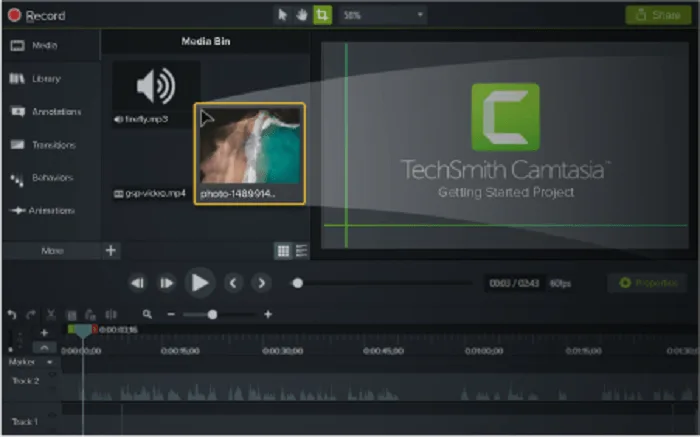Select the gsp-video.mp4 media item
The height and width of the screenshot is (437, 700).
[151, 194]
